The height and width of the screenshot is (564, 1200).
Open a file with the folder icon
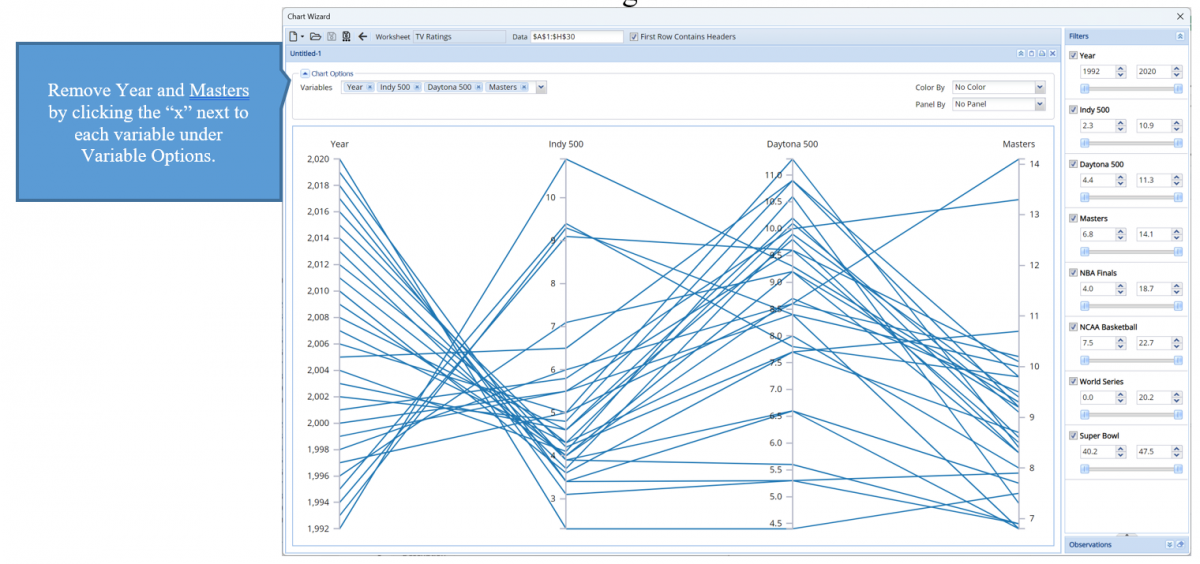click(x=315, y=37)
